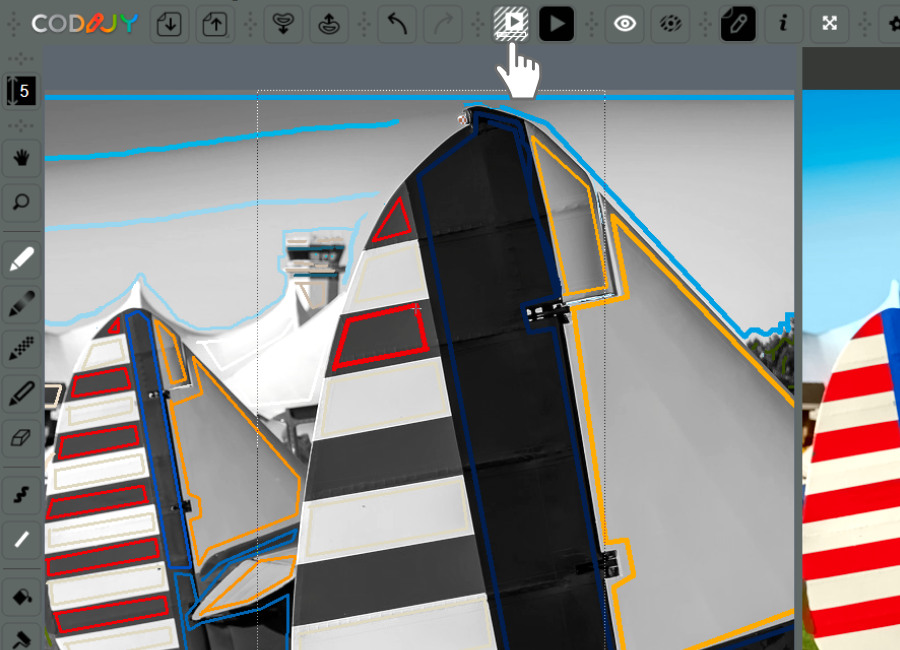The width and height of the screenshot is (900, 650).
Task: Select the Eraser tool
Action: pos(22,438)
